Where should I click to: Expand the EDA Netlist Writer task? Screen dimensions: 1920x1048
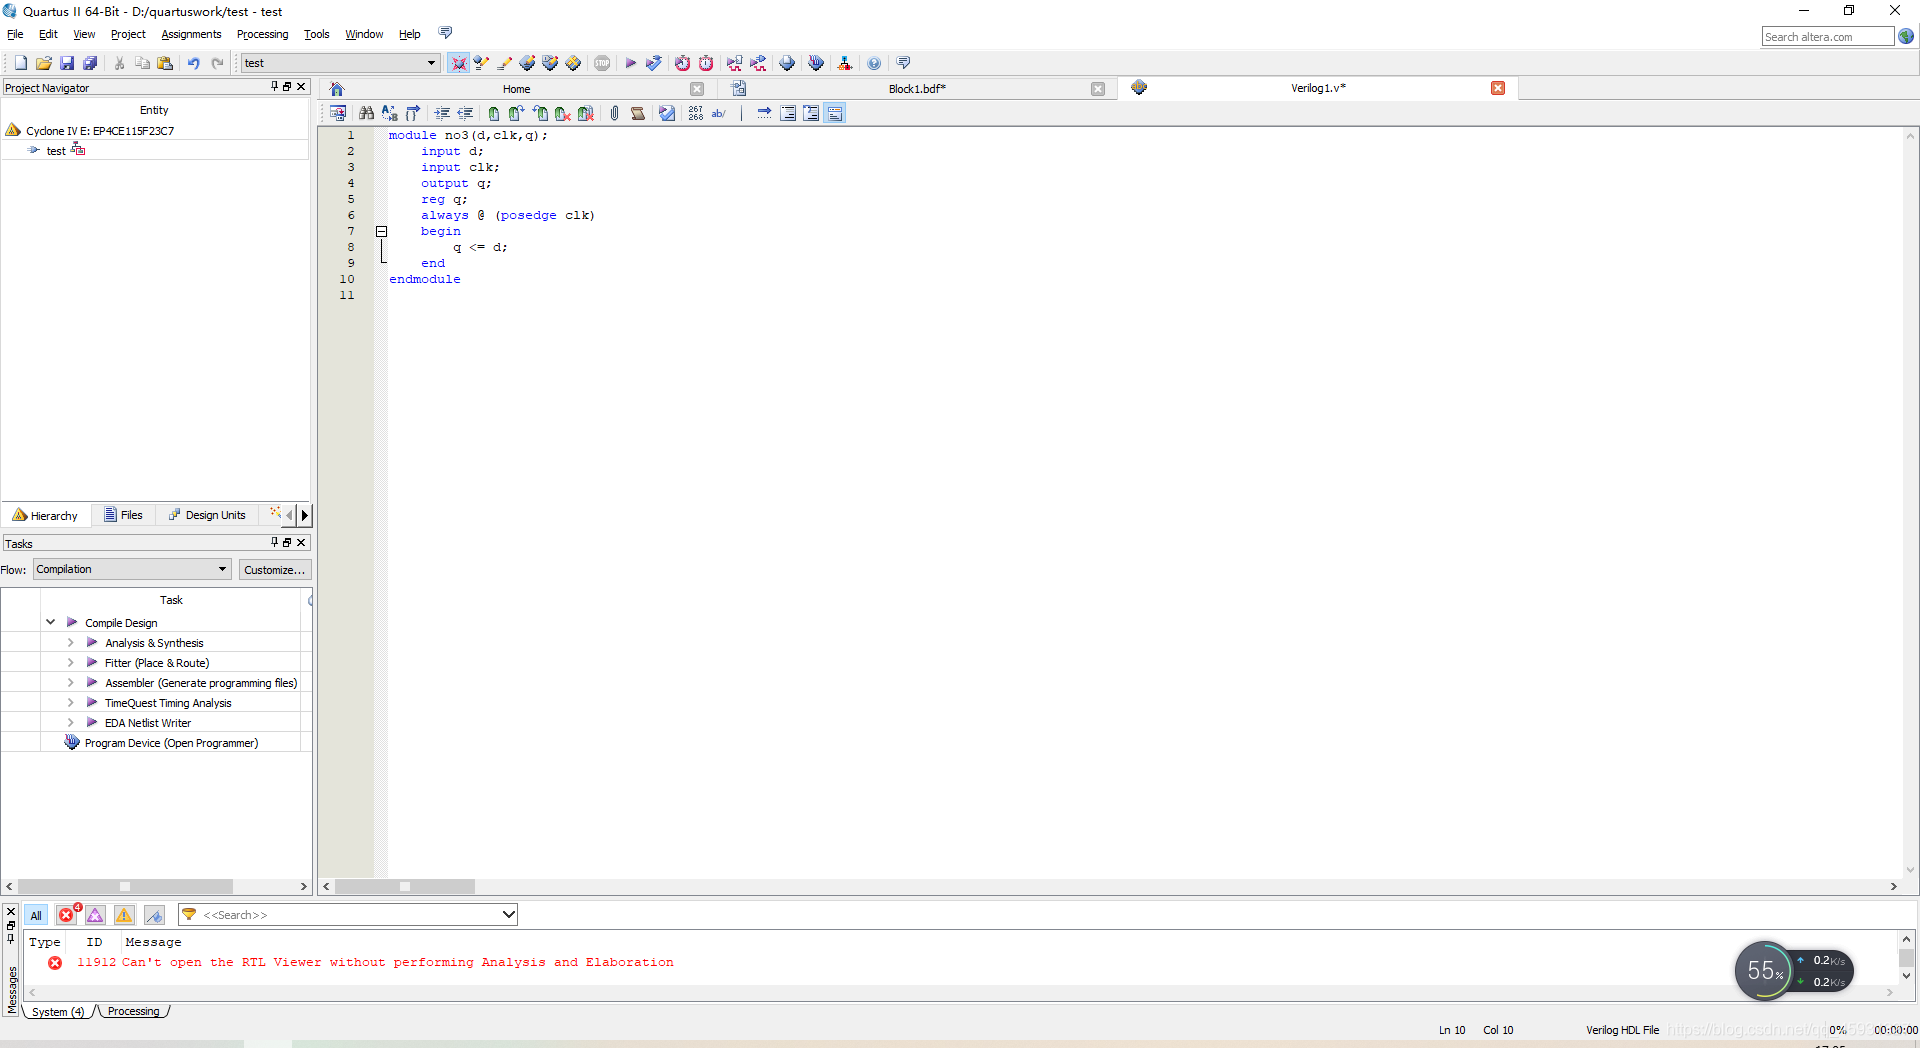(70, 723)
